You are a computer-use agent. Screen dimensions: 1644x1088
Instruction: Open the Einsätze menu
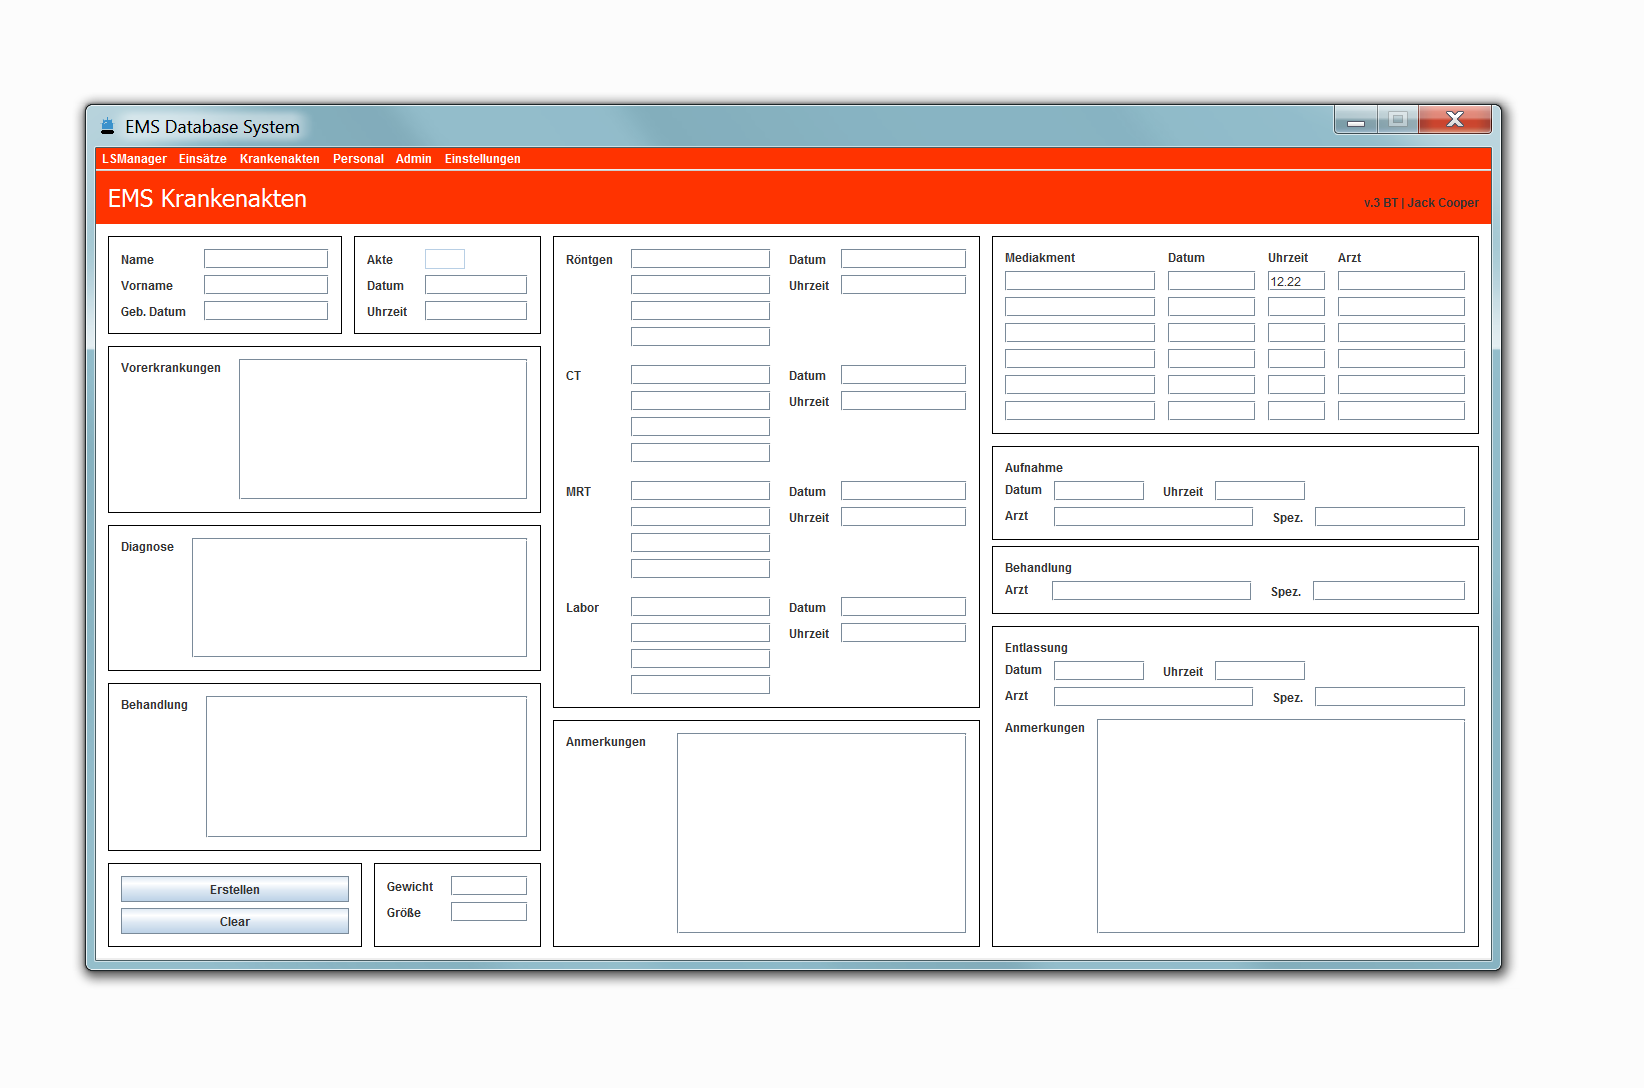point(202,159)
